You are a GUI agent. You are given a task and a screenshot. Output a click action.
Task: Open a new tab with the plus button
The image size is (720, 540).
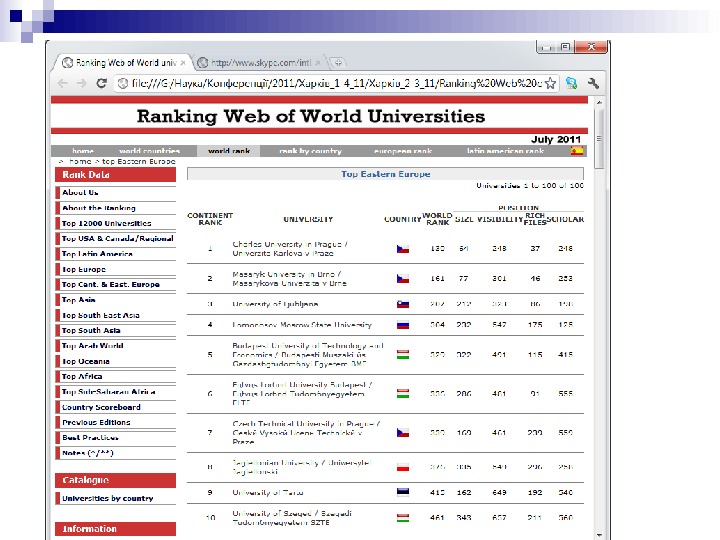[x=338, y=62]
